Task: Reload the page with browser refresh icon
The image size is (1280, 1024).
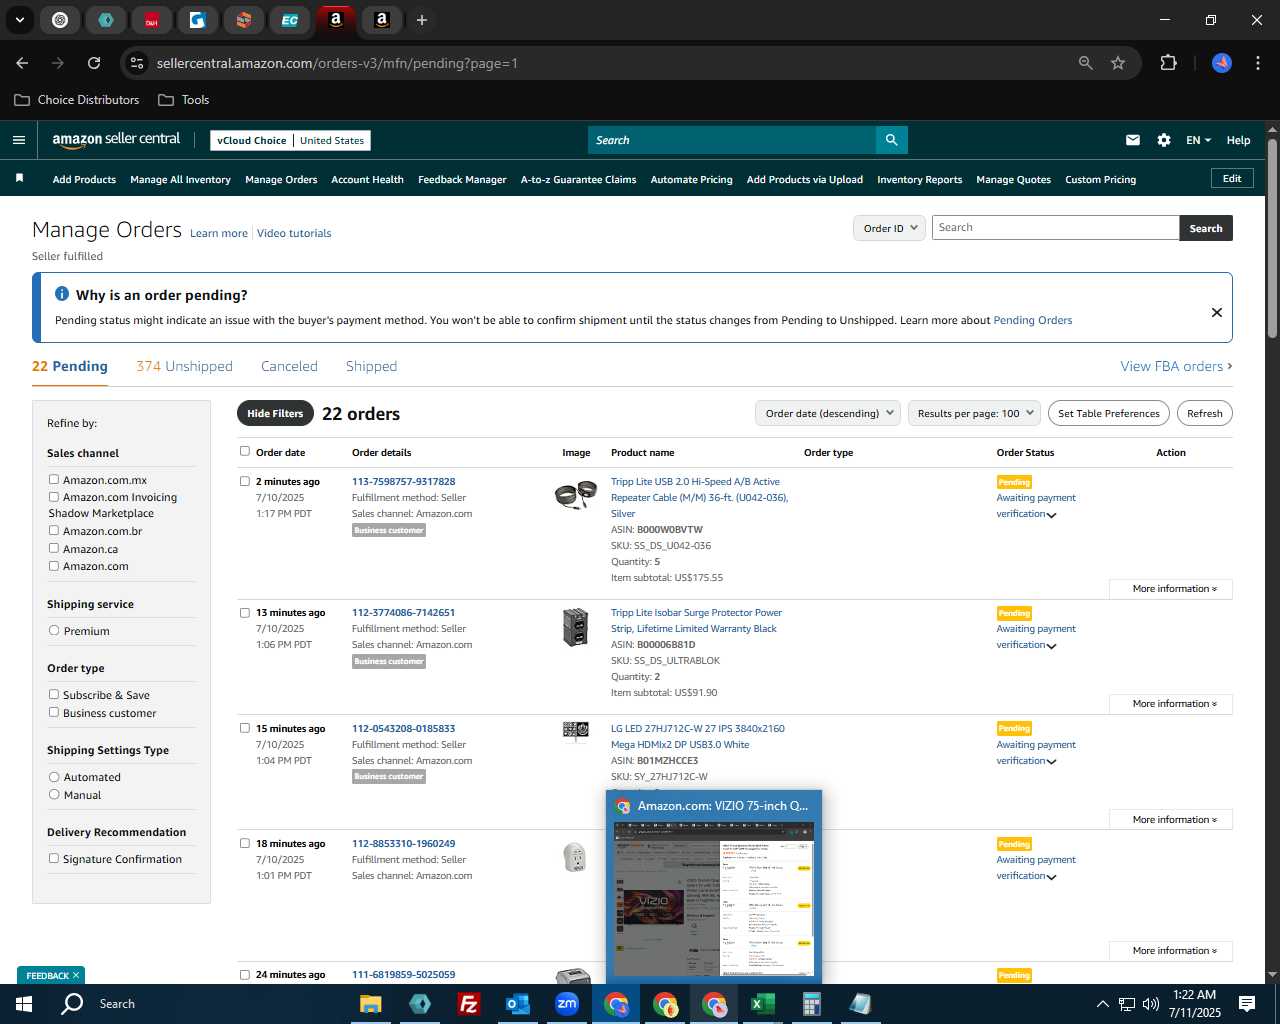Action: click(x=94, y=63)
